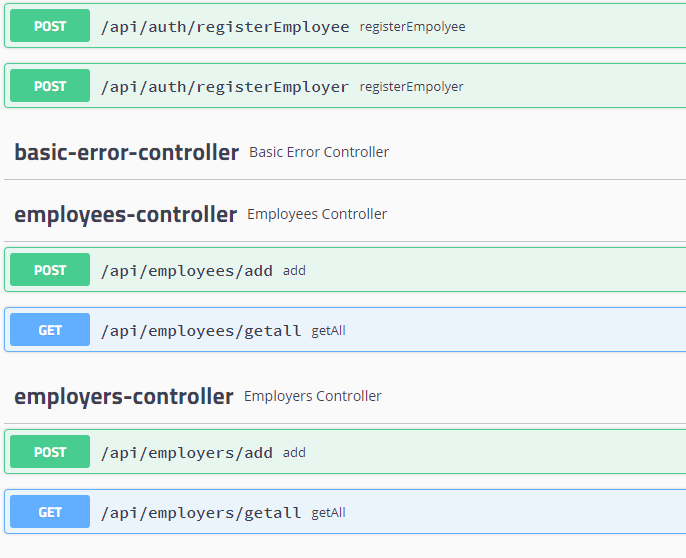The image size is (686, 558).
Task: Open the /api/employees/getall path
Action: click(x=201, y=330)
